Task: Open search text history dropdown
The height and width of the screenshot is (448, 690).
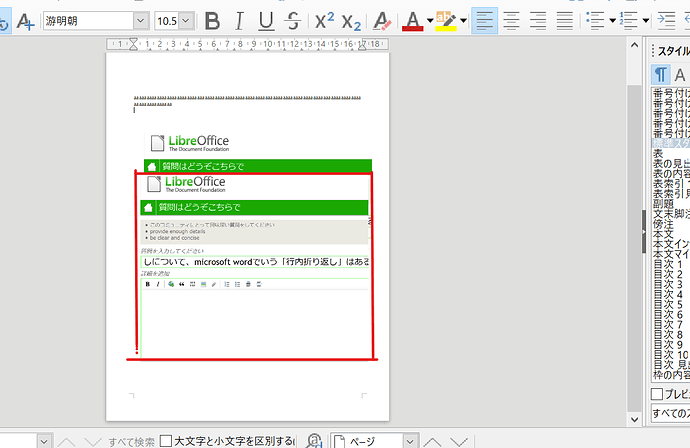Action: click(x=44, y=441)
